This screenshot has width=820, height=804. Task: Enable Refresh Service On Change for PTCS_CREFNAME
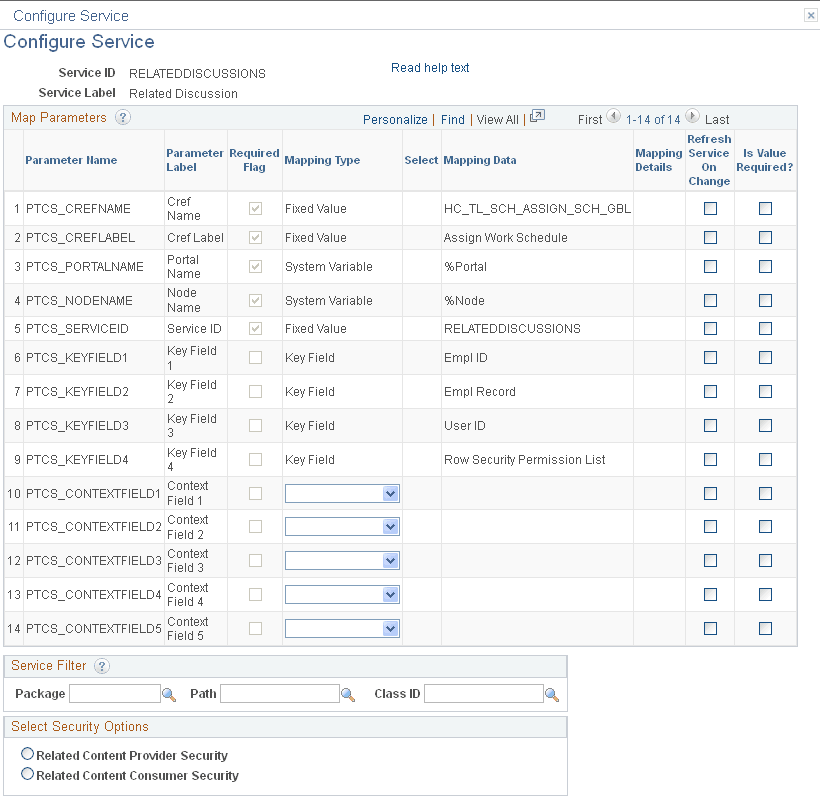coord(710,208)
